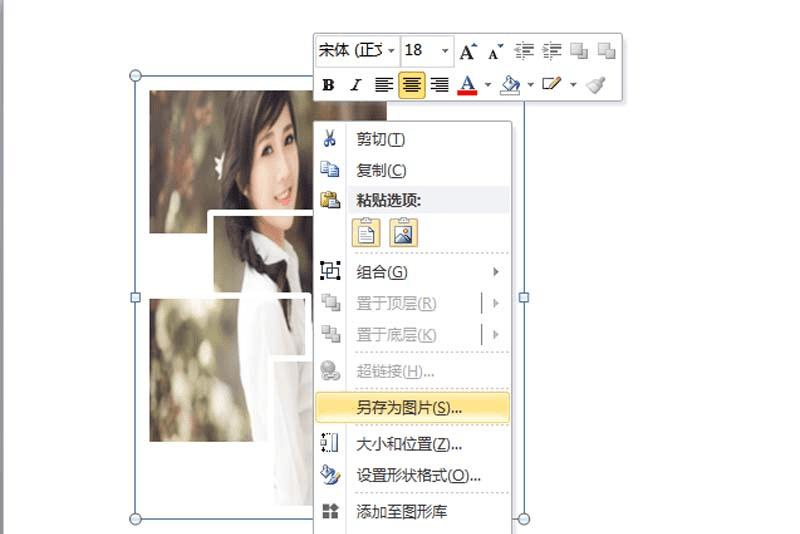The image size is (800, 534).
Task: Click the scissors cut icon
Action: click(330, 138)
